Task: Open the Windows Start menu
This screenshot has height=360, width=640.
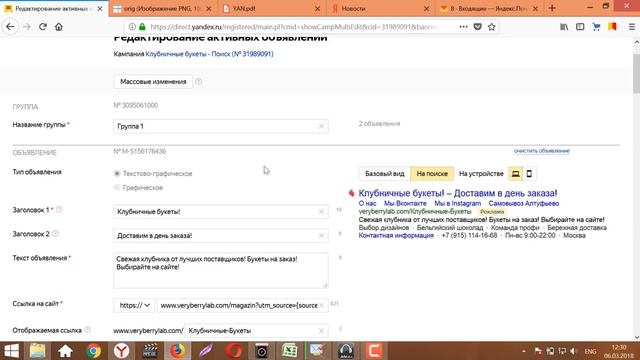Action: (11, 351)
